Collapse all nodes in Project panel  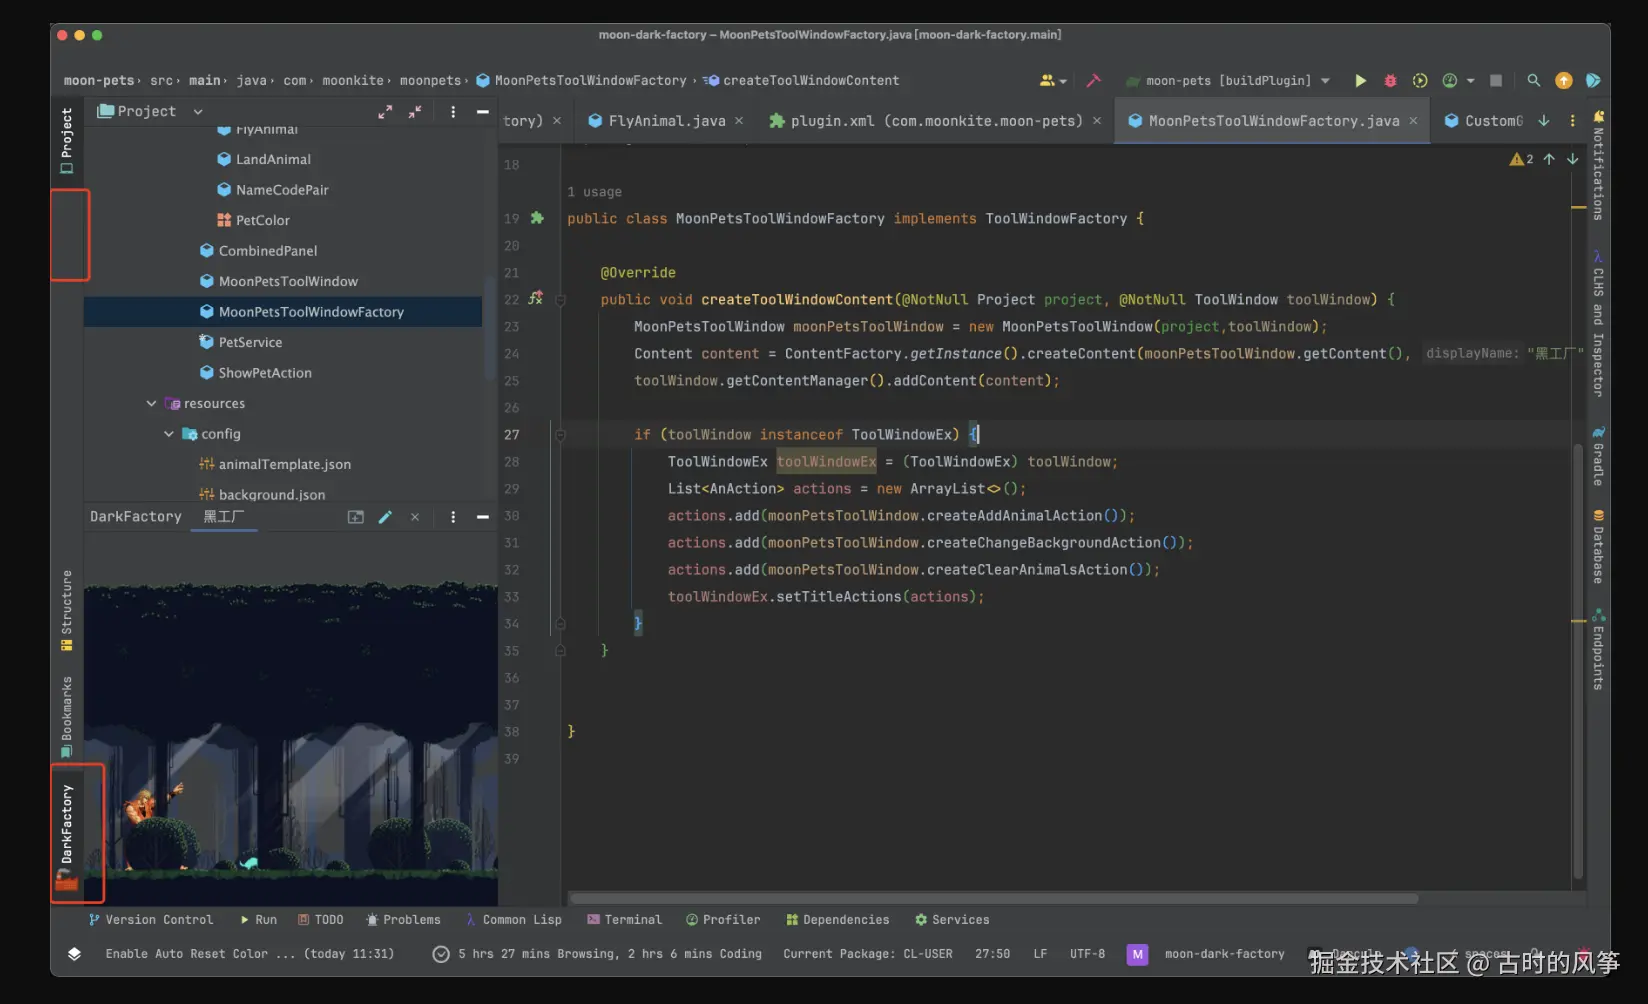415,112
